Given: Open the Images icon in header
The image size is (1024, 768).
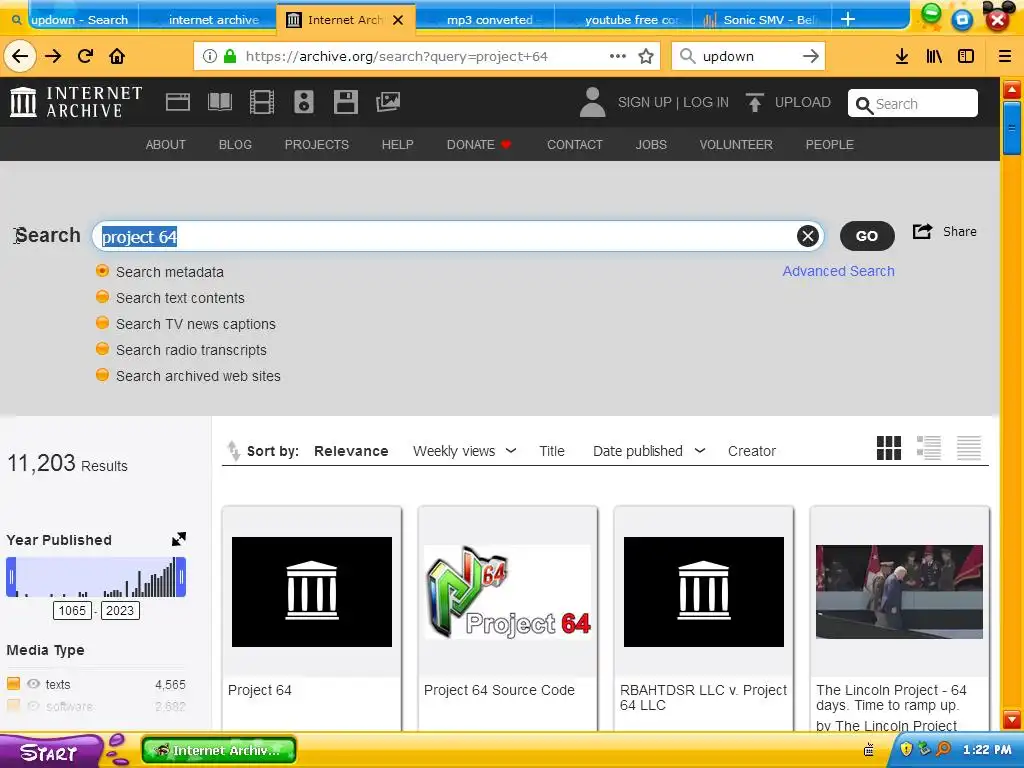Looking at the screenshot, I should pos(388,102).
